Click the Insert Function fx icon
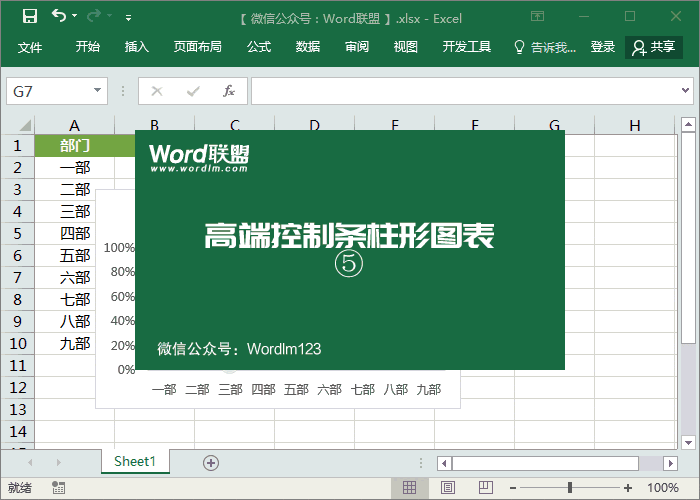 coord(229,91)
